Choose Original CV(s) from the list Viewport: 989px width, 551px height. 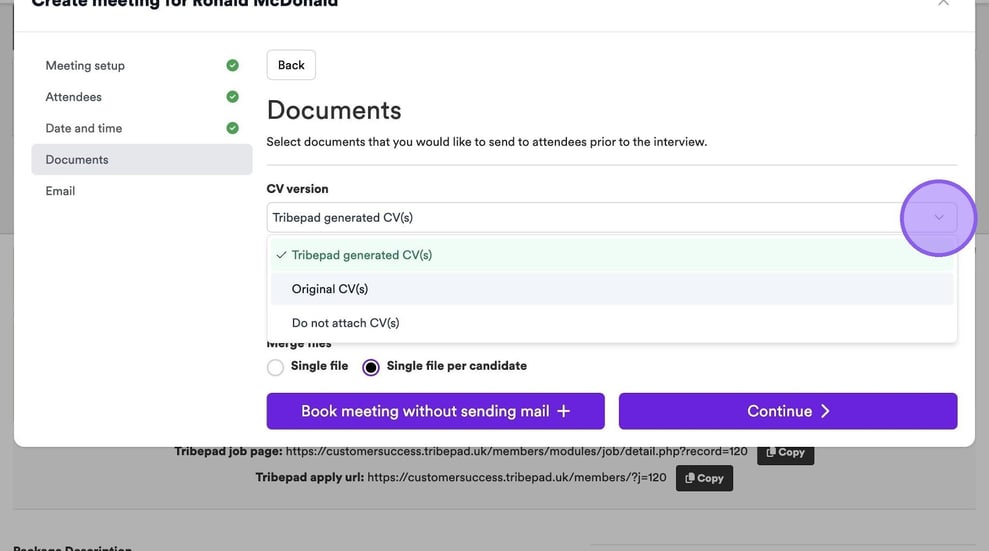[x=330, y=289]
